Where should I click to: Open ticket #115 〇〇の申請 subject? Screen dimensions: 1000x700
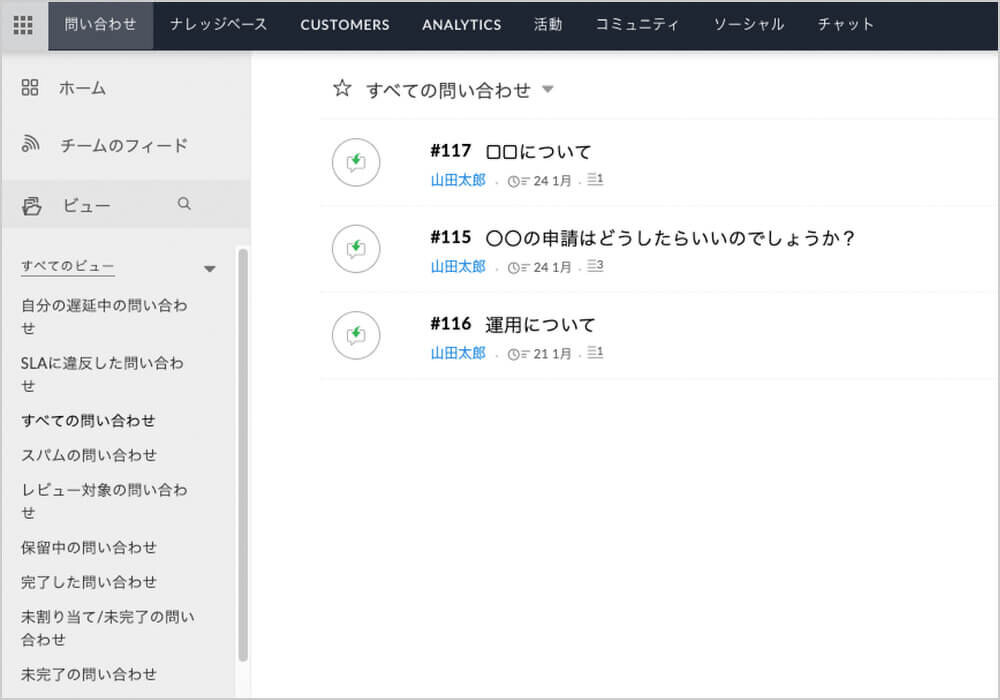coord(670,239)
